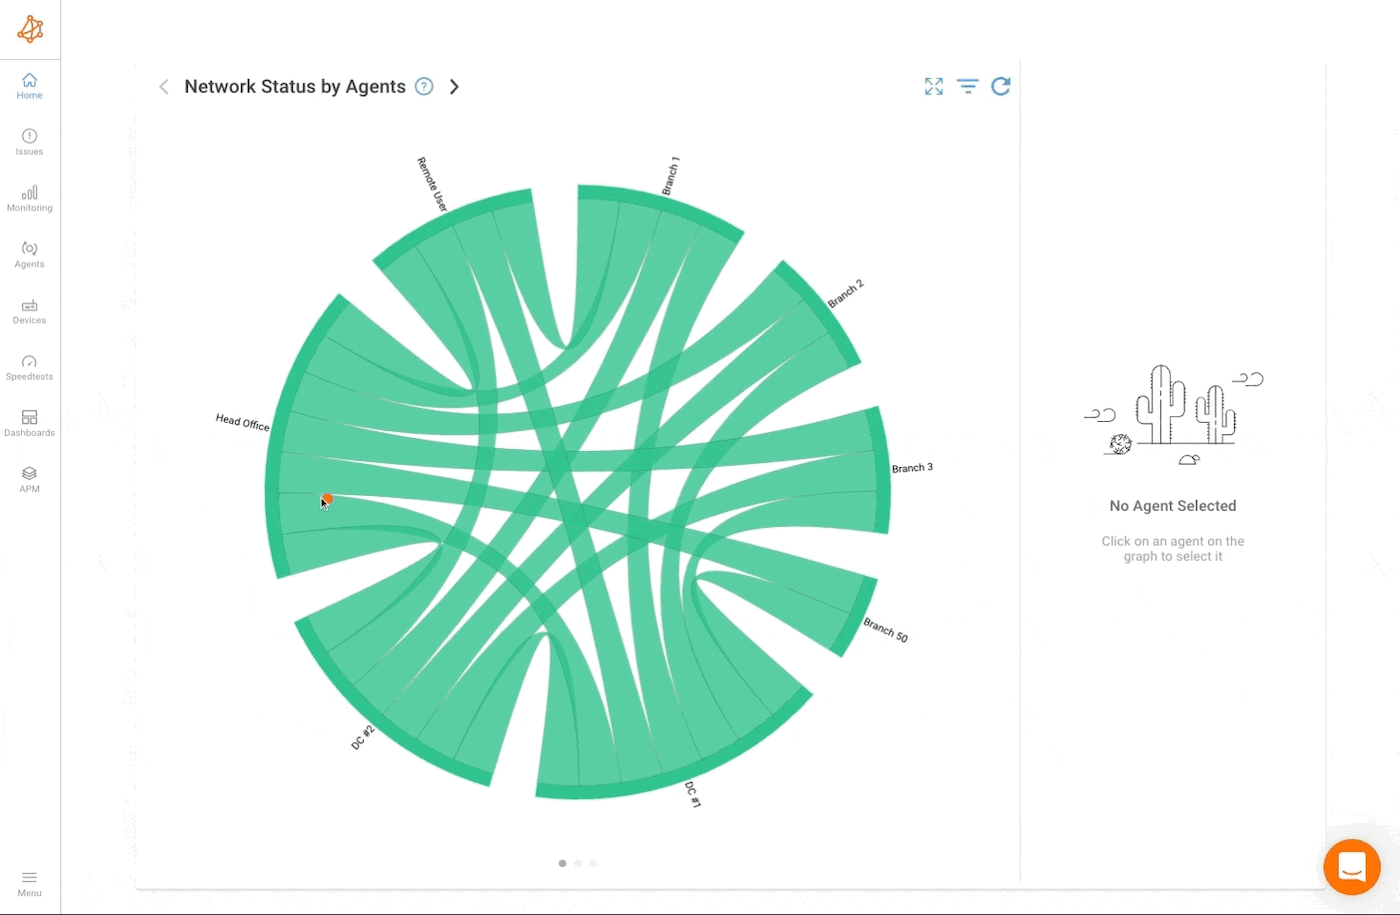The width and height of the screenshot is (1400, 915).
Task: Go back using the left chevron arrow
Action: [x=163, y=87]
